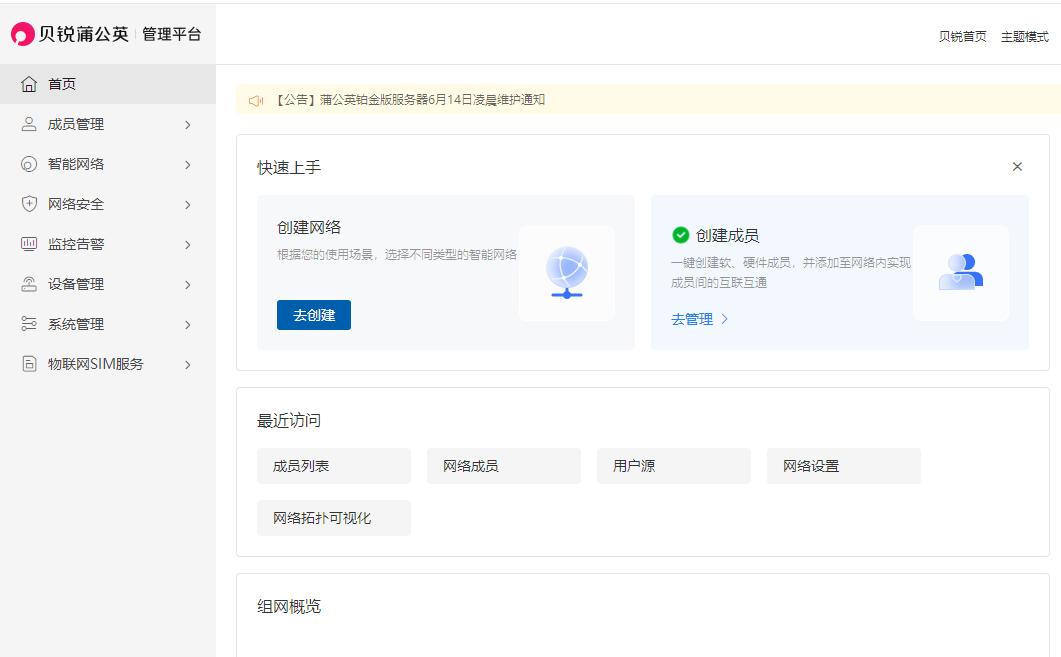Click the 贝锐蒲公英 logo in top left
Viewport: 1061px width, 657px height.
pos(67,33)
